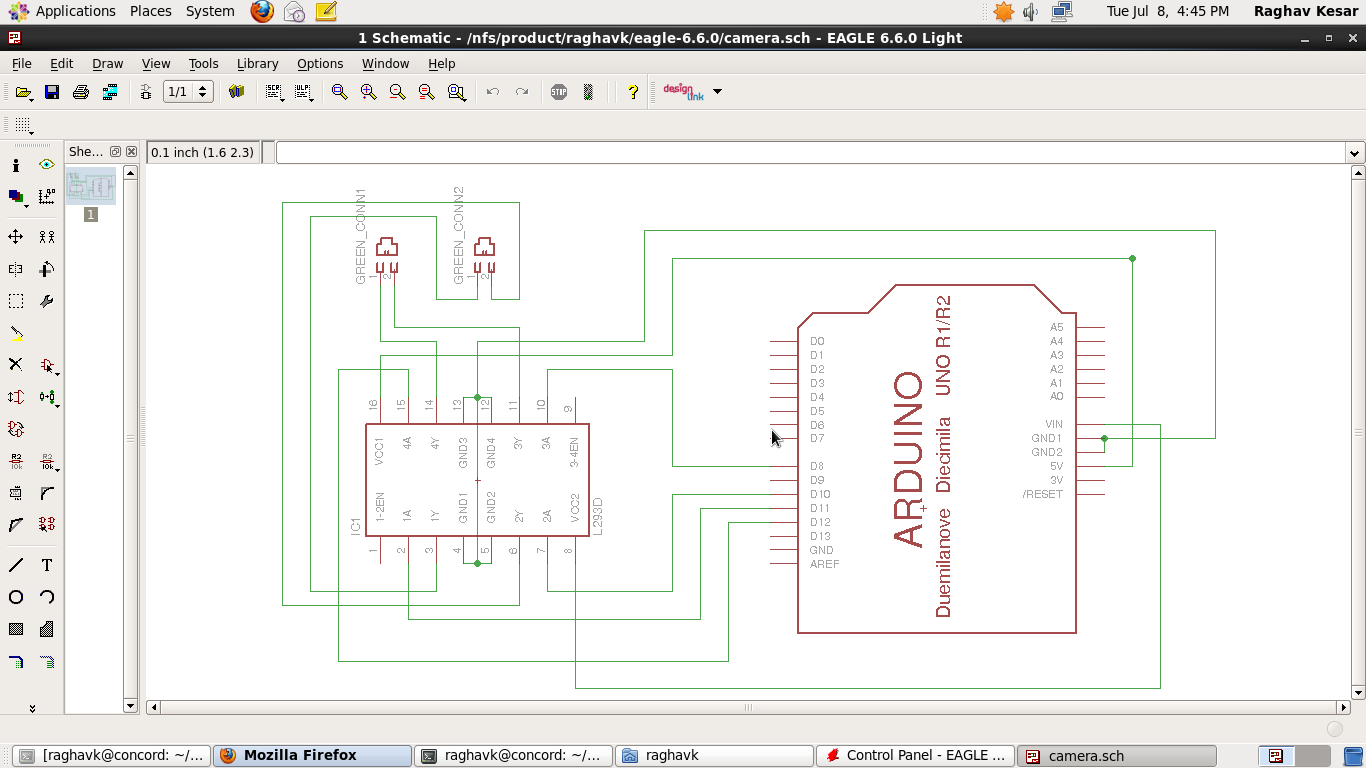Screen dimensions: 1366x768
Task: Select the Rectangle tool
Action: coord(16,629)
